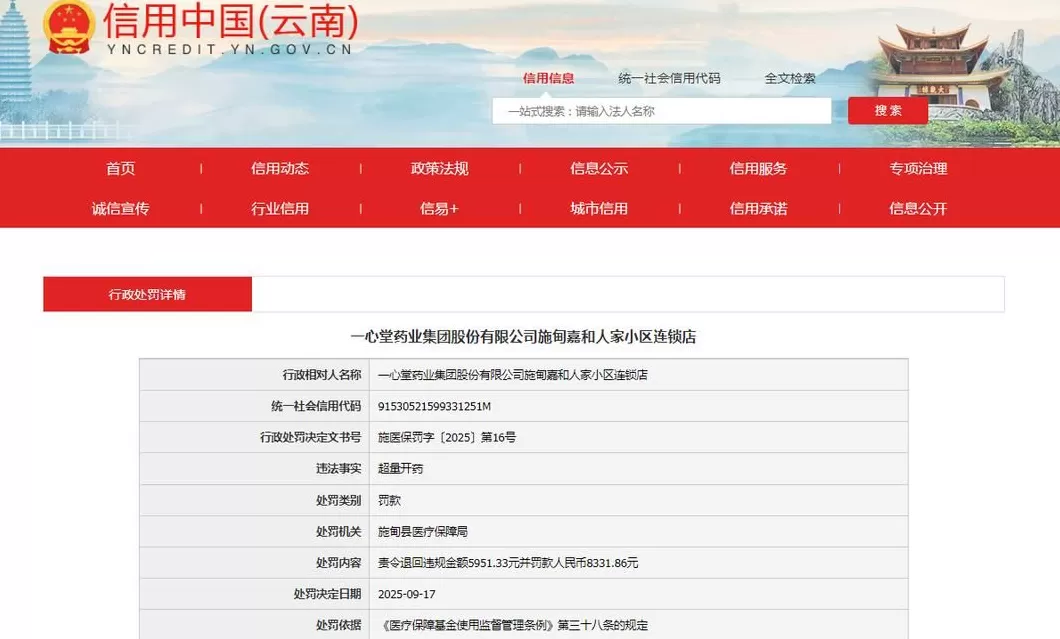Go to the 诚信宣传 section
This screenshot has height=639, width=1060.
point(120,209)
